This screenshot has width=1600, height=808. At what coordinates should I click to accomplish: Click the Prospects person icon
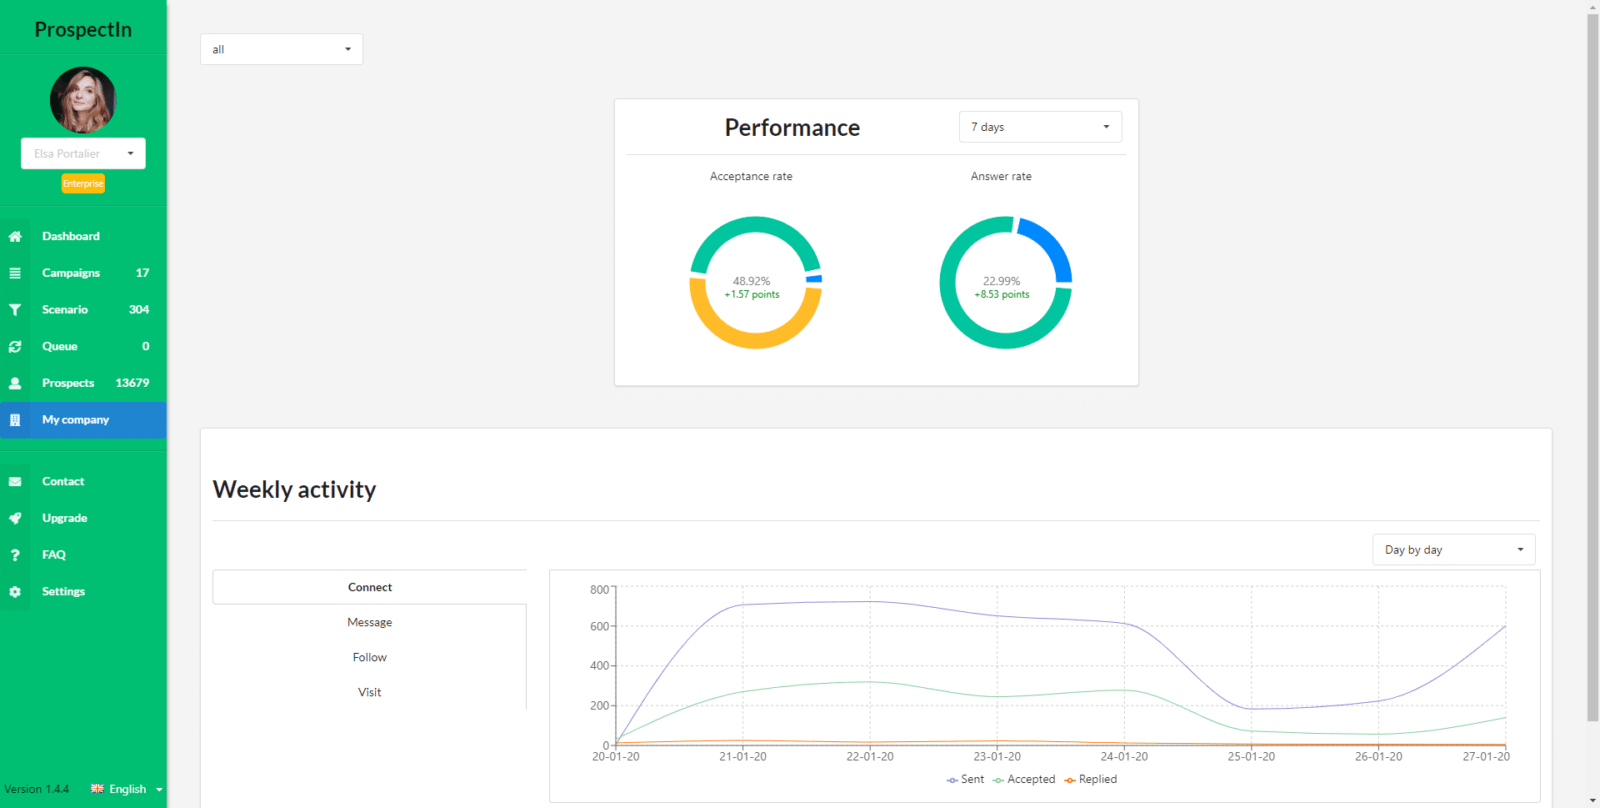click(15, 383)
